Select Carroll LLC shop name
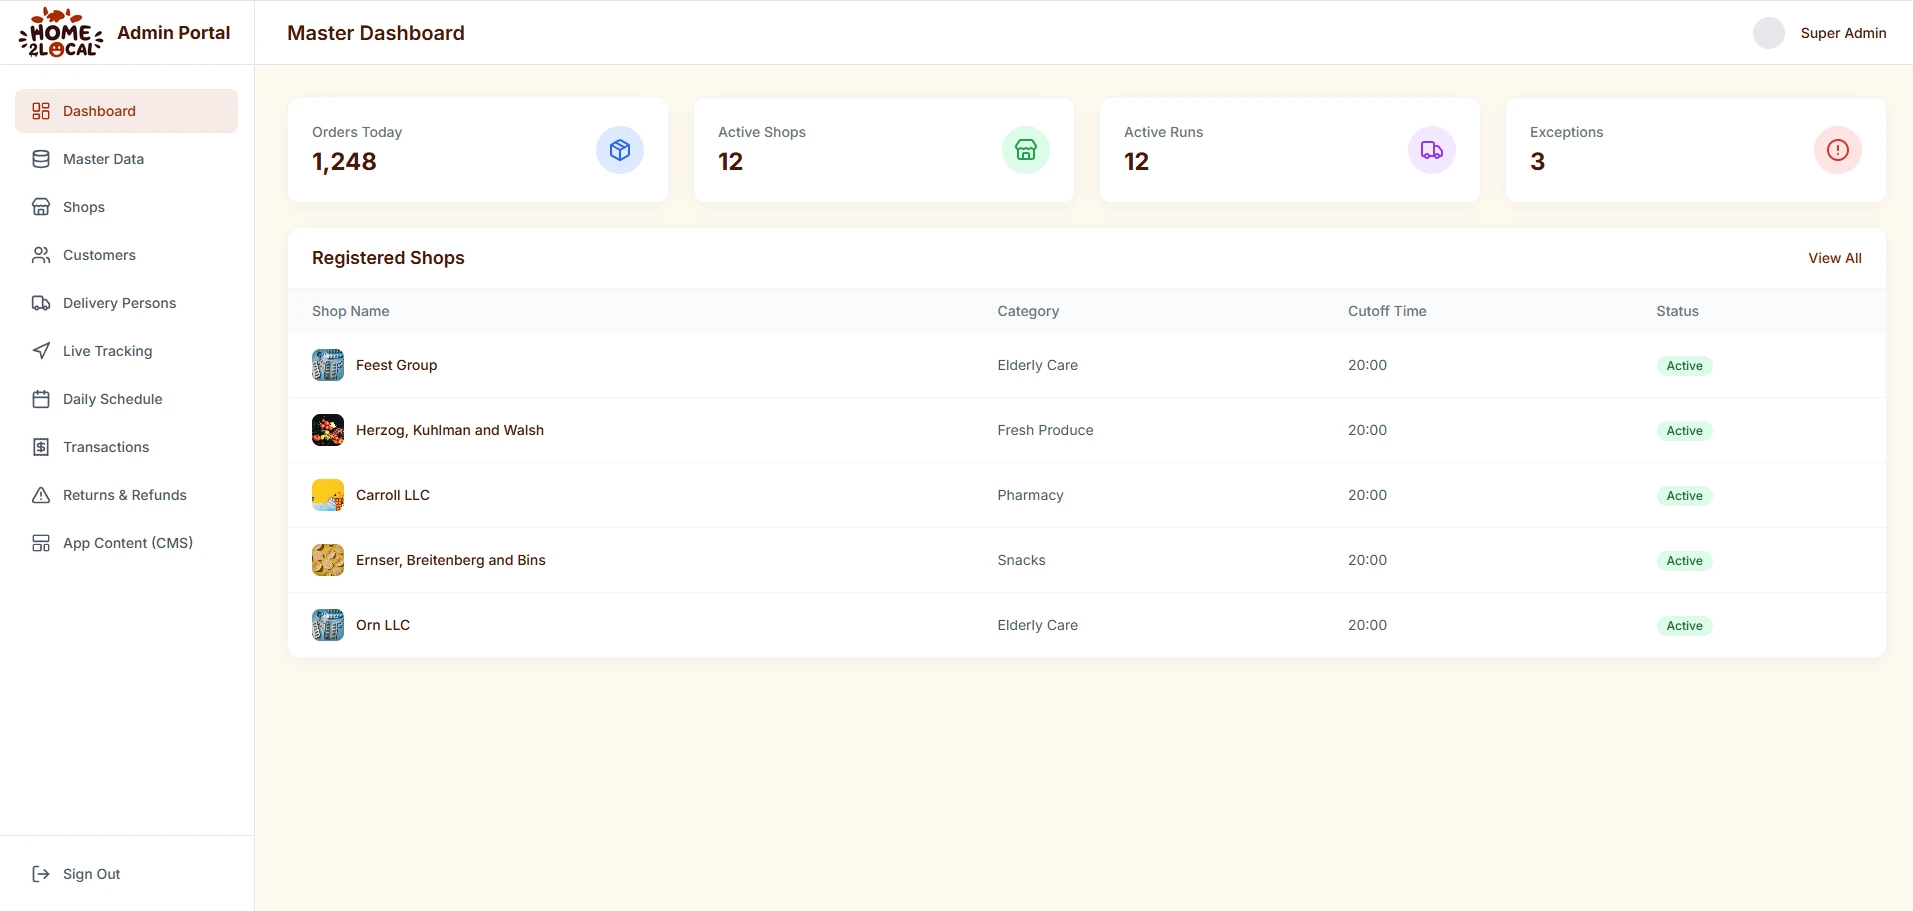This screenshot has width=1913, height=911. click(x=393, y=495)
